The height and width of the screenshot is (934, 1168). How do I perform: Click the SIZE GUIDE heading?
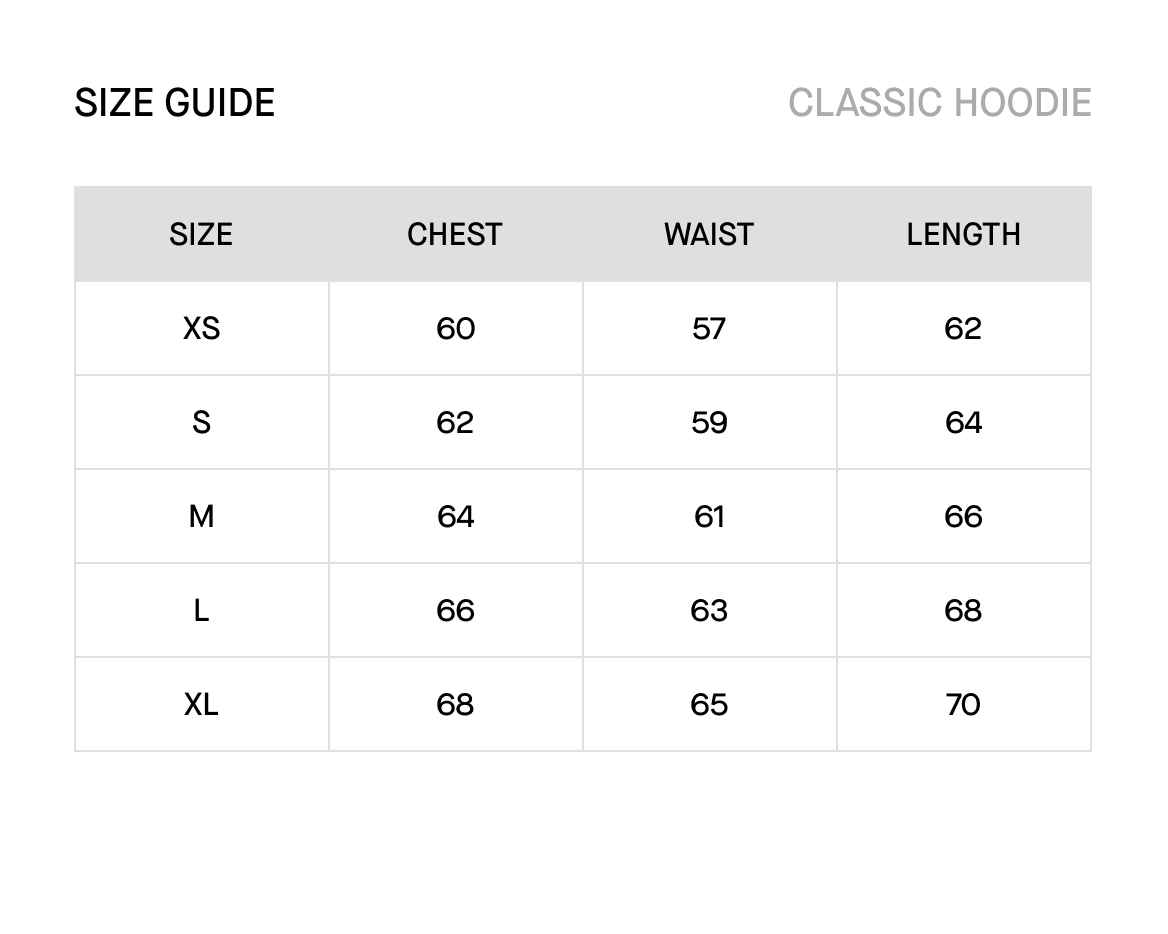[x=175, y=103]
